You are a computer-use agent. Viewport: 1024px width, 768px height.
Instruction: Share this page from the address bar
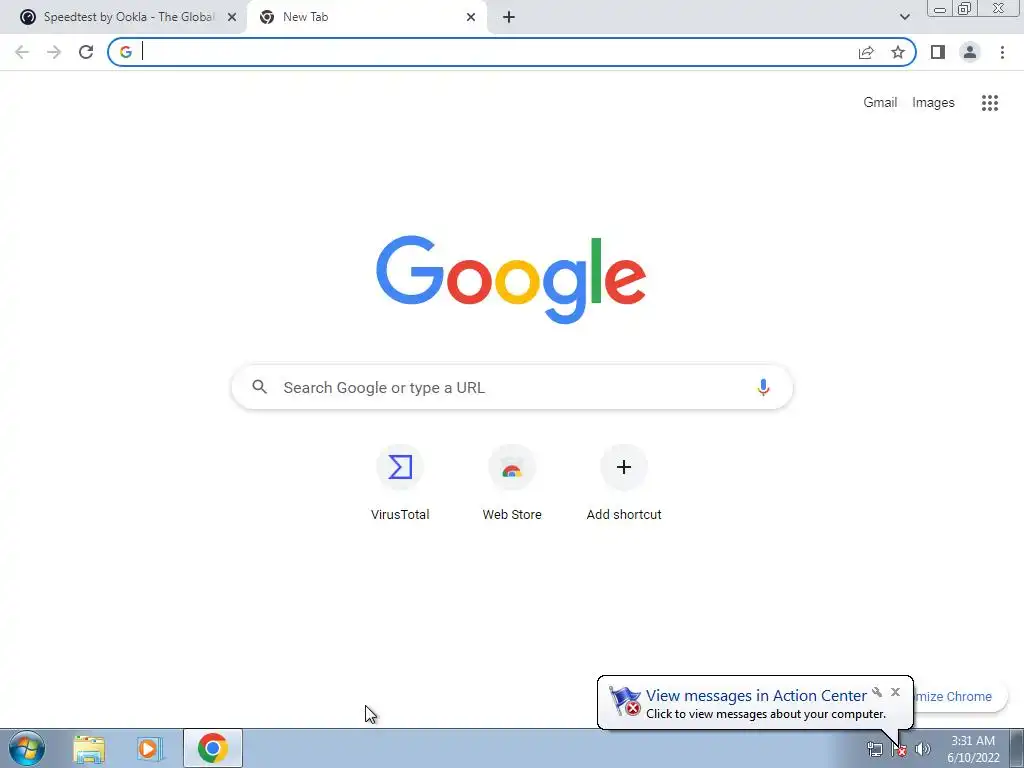click(866, 52)
